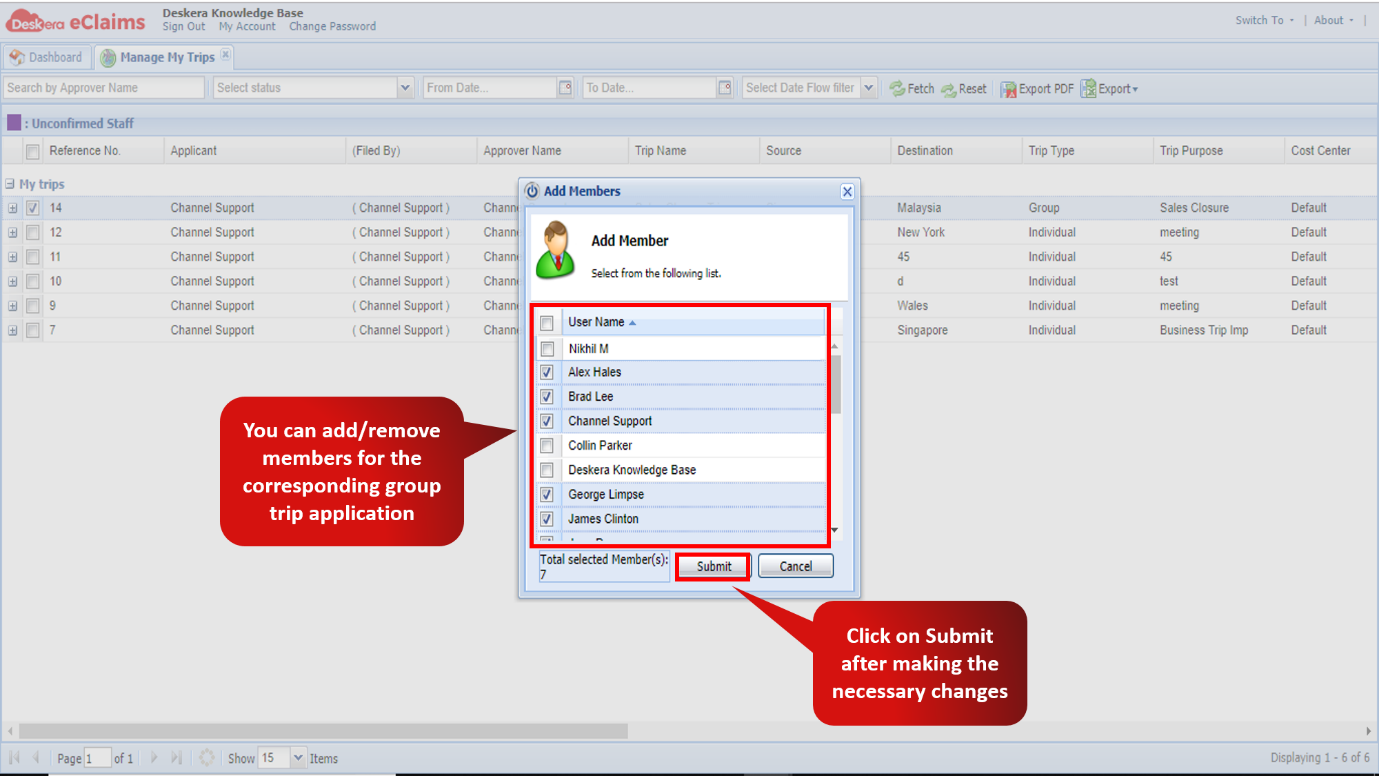This screenshot has height=776, width=1379.
Task: Click the pagination refresh icon
Action: [207, 758]
